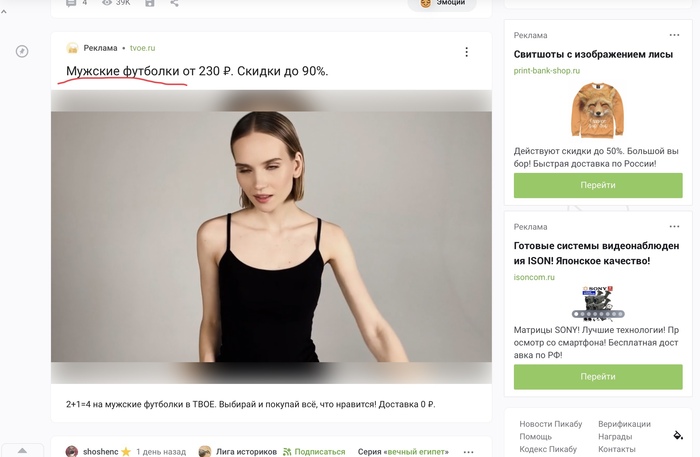Click Перейти button under fox sweatshirt ad
The image size is (700, 457).
[597, 185]
